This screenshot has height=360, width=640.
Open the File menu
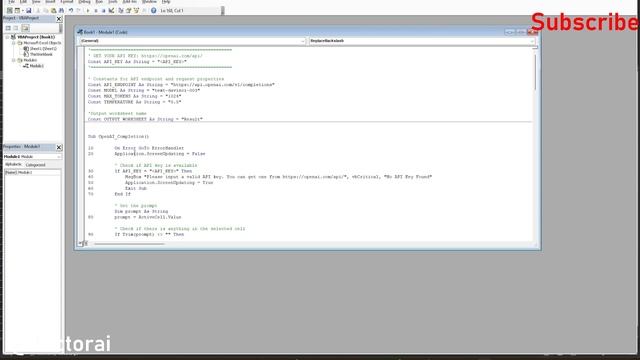(11, 2)
